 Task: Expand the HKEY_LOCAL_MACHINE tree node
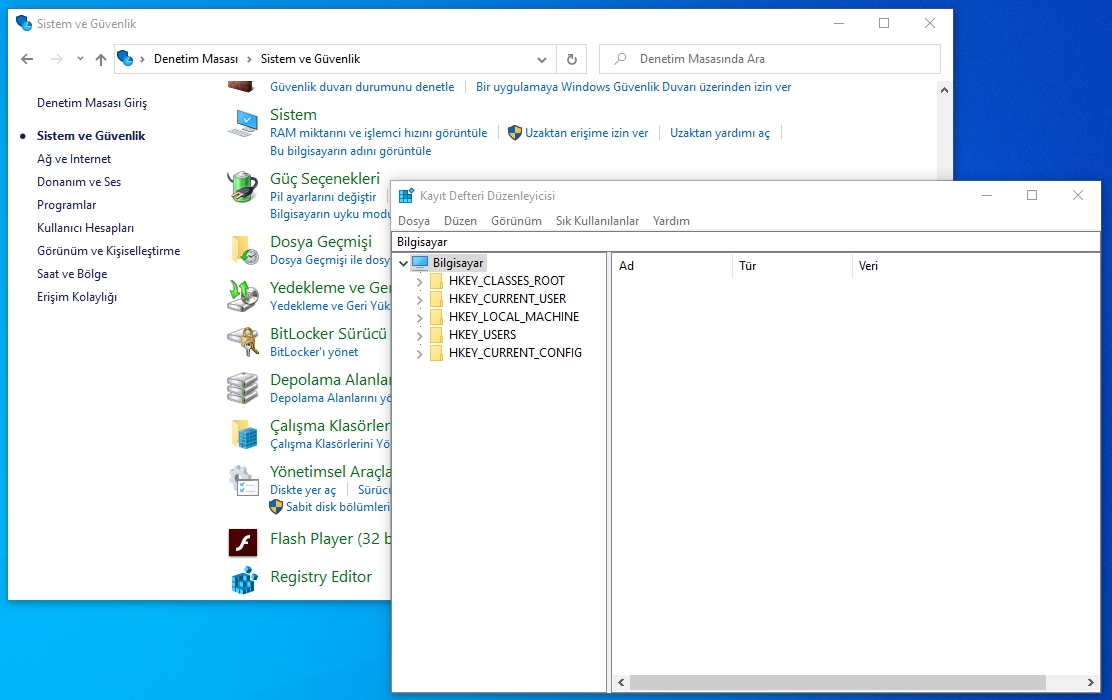420,316
